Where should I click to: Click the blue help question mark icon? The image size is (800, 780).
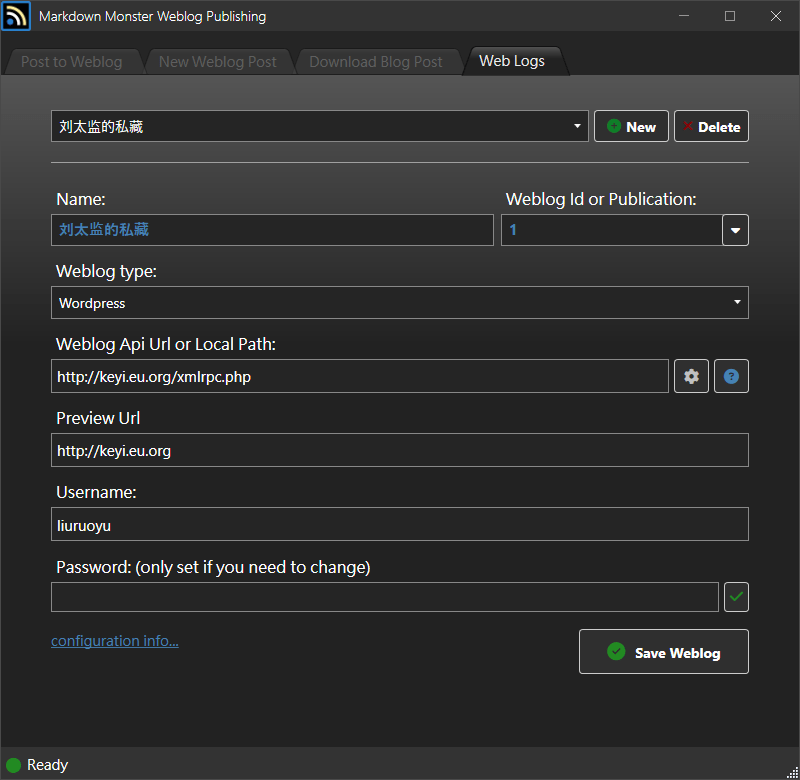731,376
